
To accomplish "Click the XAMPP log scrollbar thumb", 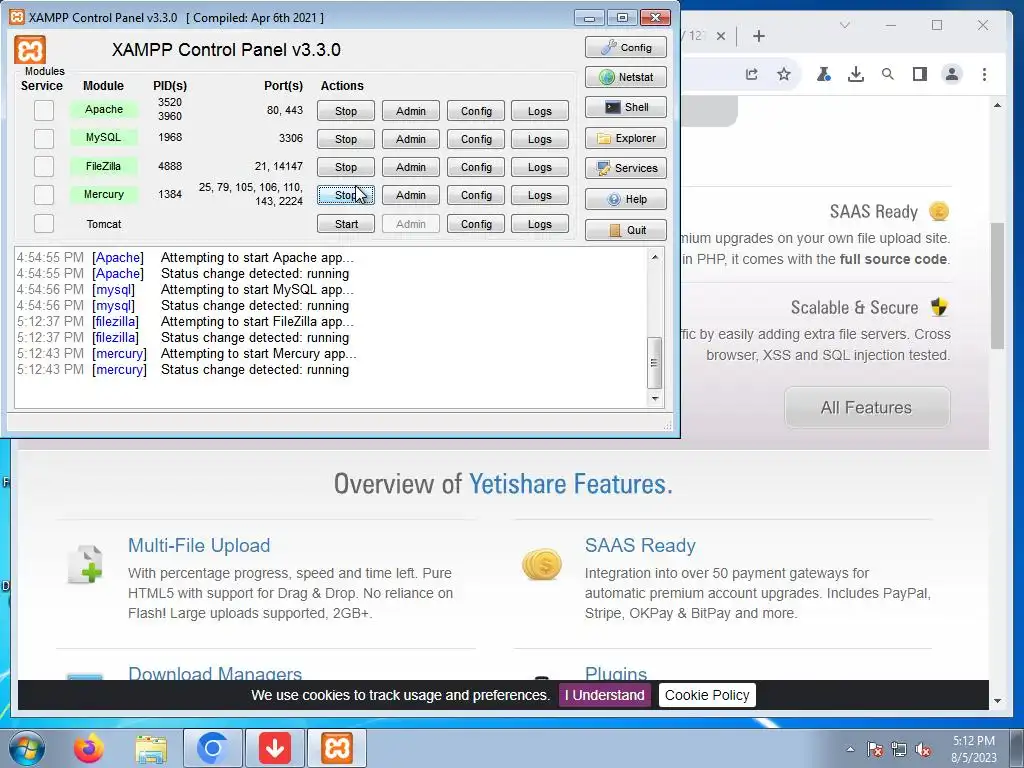I will [x=654, y=362].
